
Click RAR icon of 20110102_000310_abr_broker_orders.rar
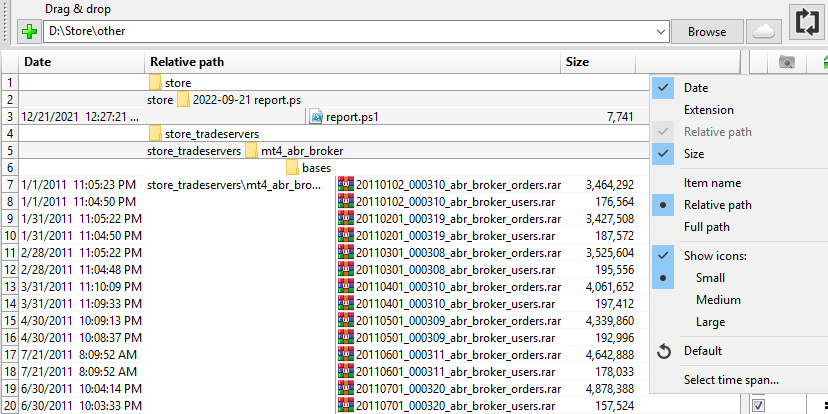click(346, 184)
